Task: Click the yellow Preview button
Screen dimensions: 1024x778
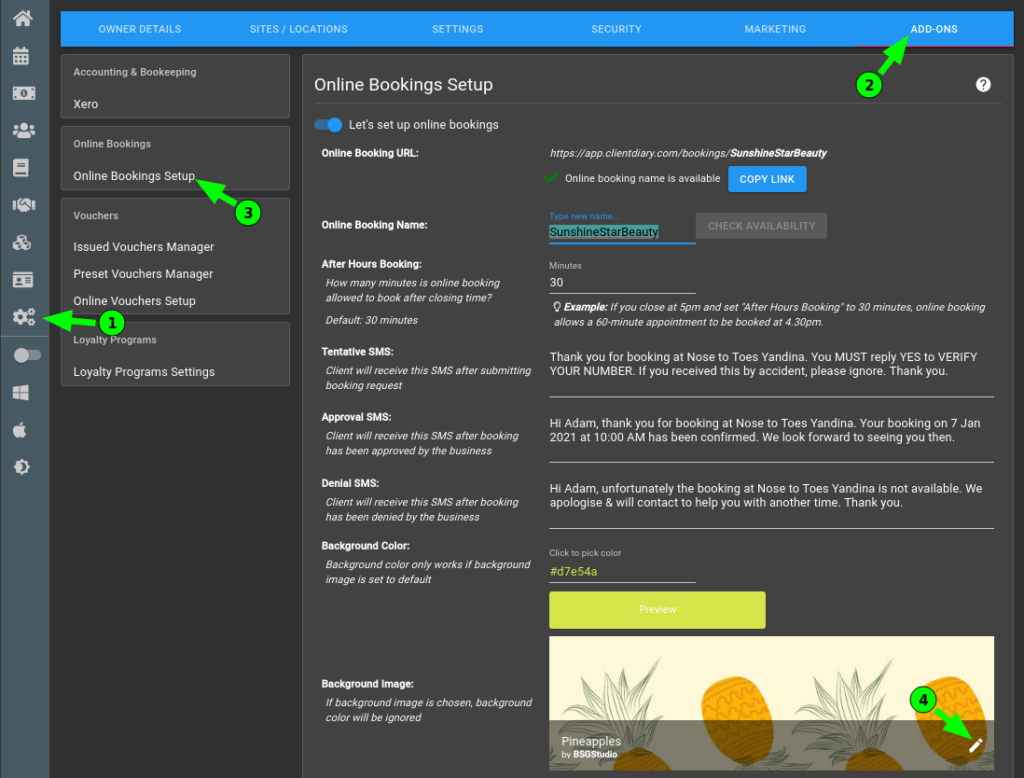Action: click(657, 609)
